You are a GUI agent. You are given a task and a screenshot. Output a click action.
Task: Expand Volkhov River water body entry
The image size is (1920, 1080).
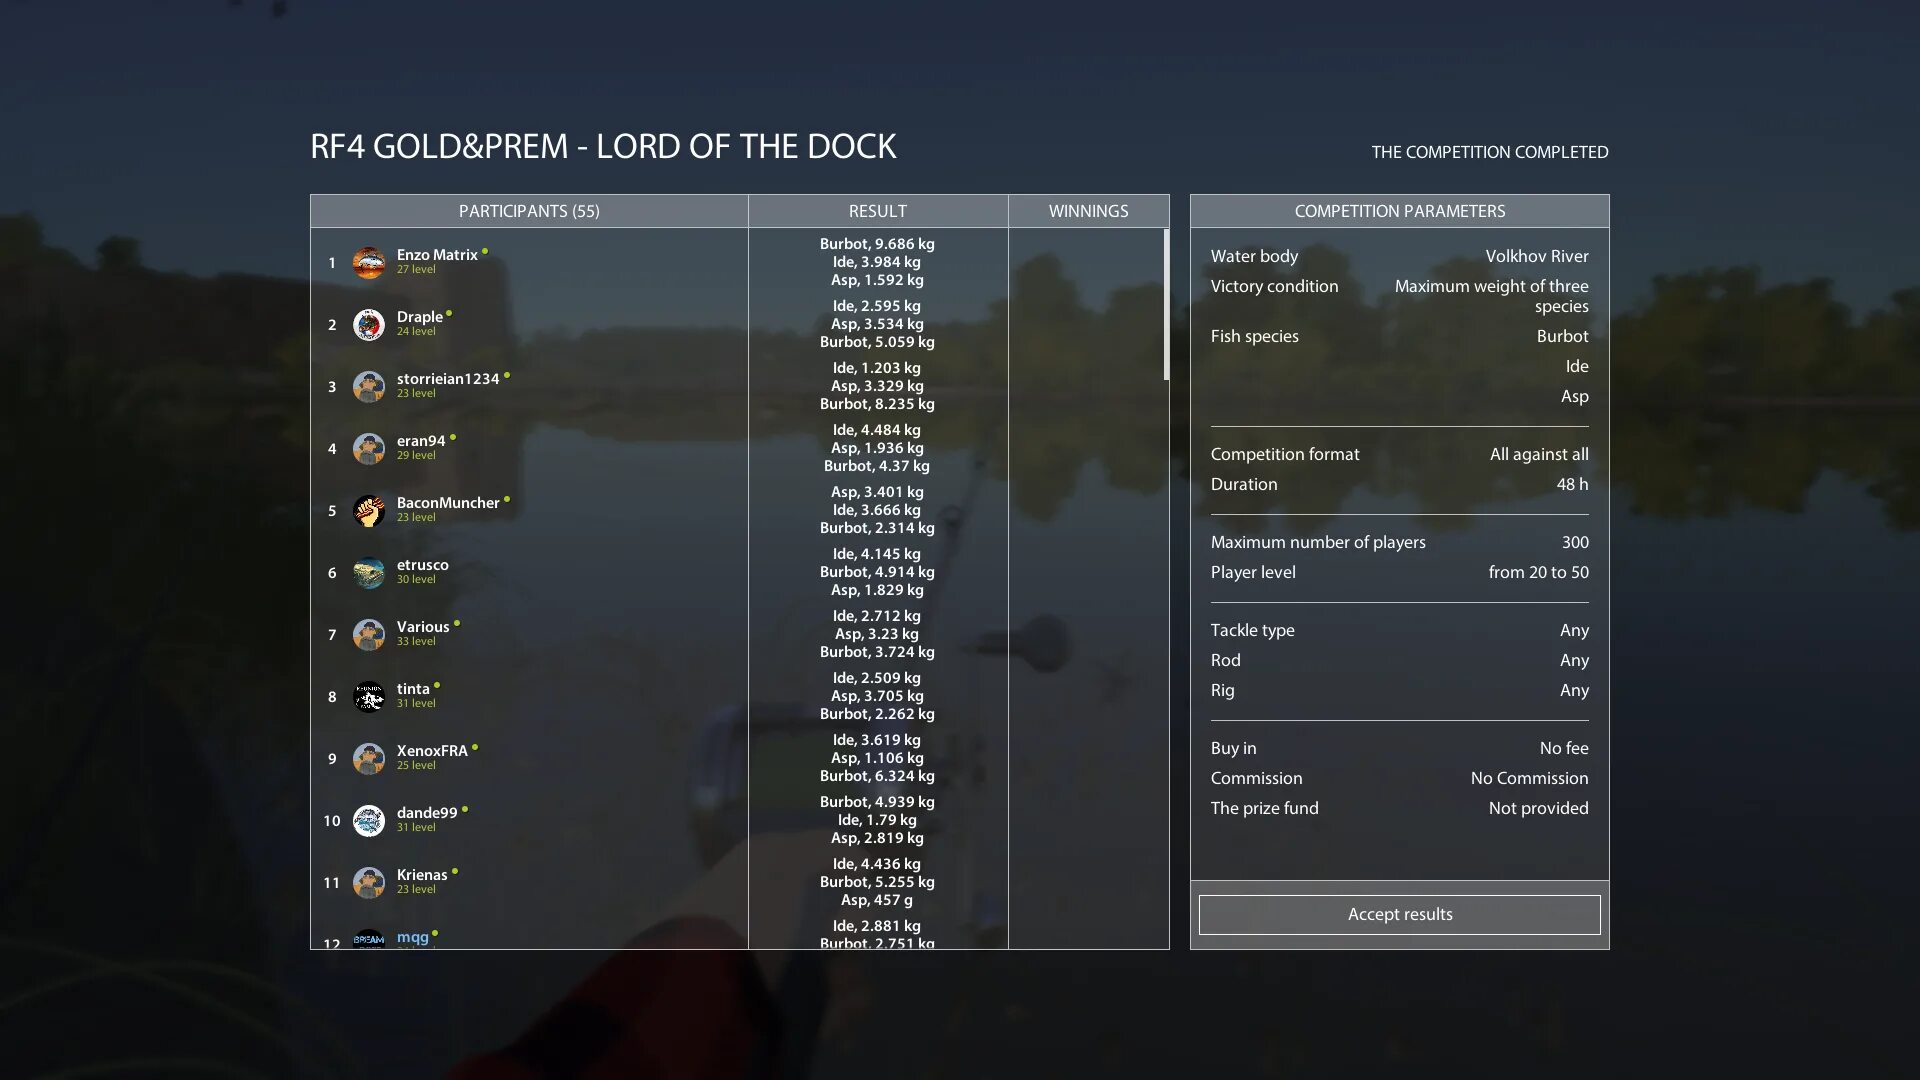(1534, 255)
